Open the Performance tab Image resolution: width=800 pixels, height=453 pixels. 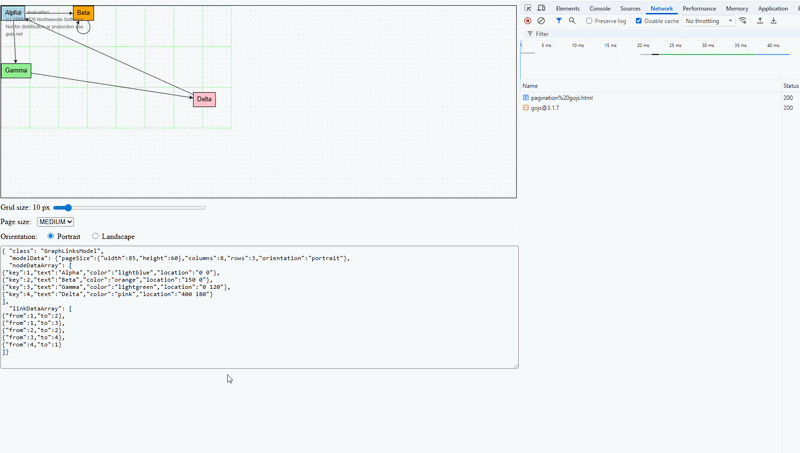699,8
